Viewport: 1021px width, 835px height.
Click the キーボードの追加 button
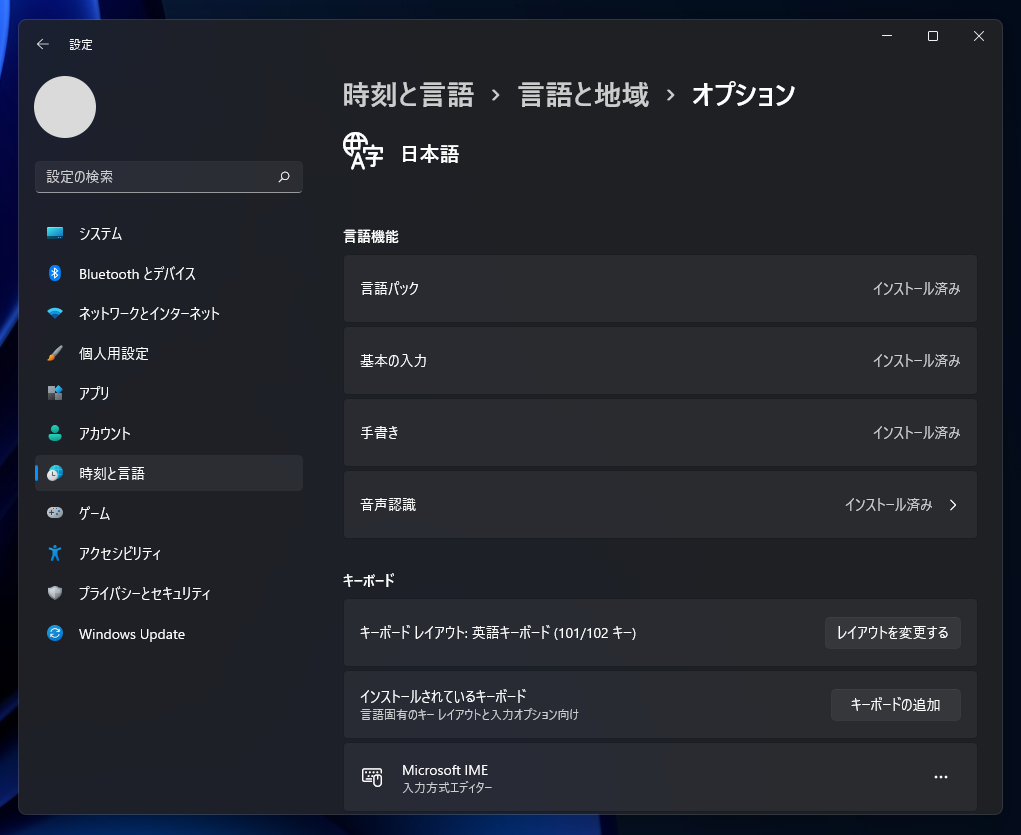pos(895,705)
